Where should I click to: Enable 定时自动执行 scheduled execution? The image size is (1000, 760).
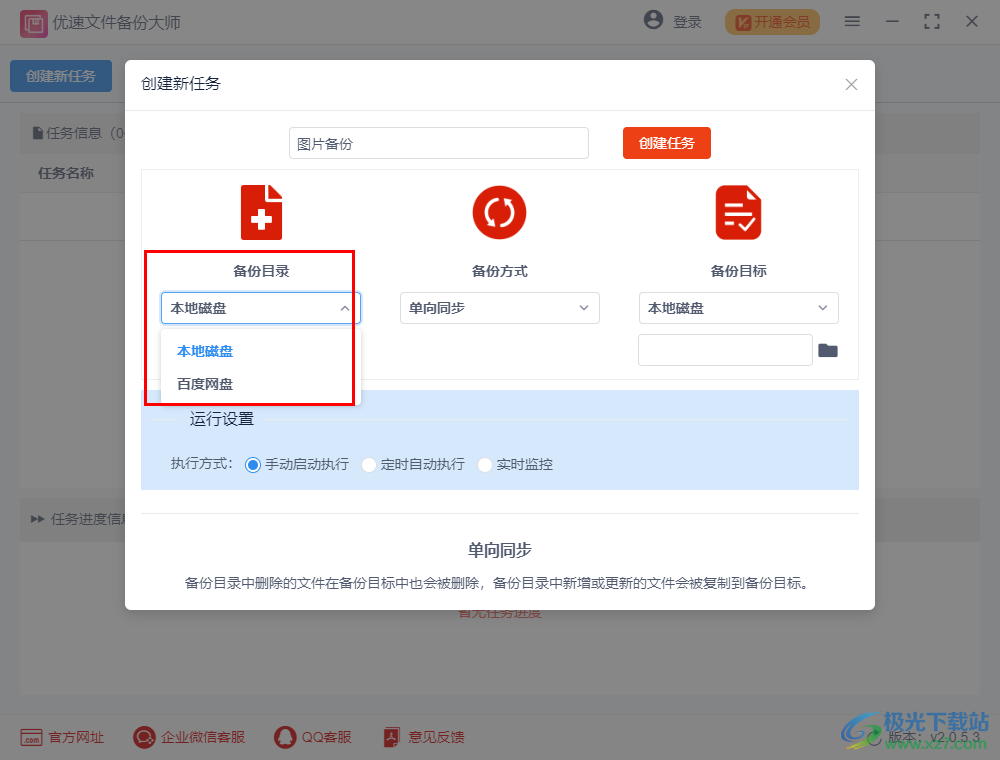(x=369, y=464)
